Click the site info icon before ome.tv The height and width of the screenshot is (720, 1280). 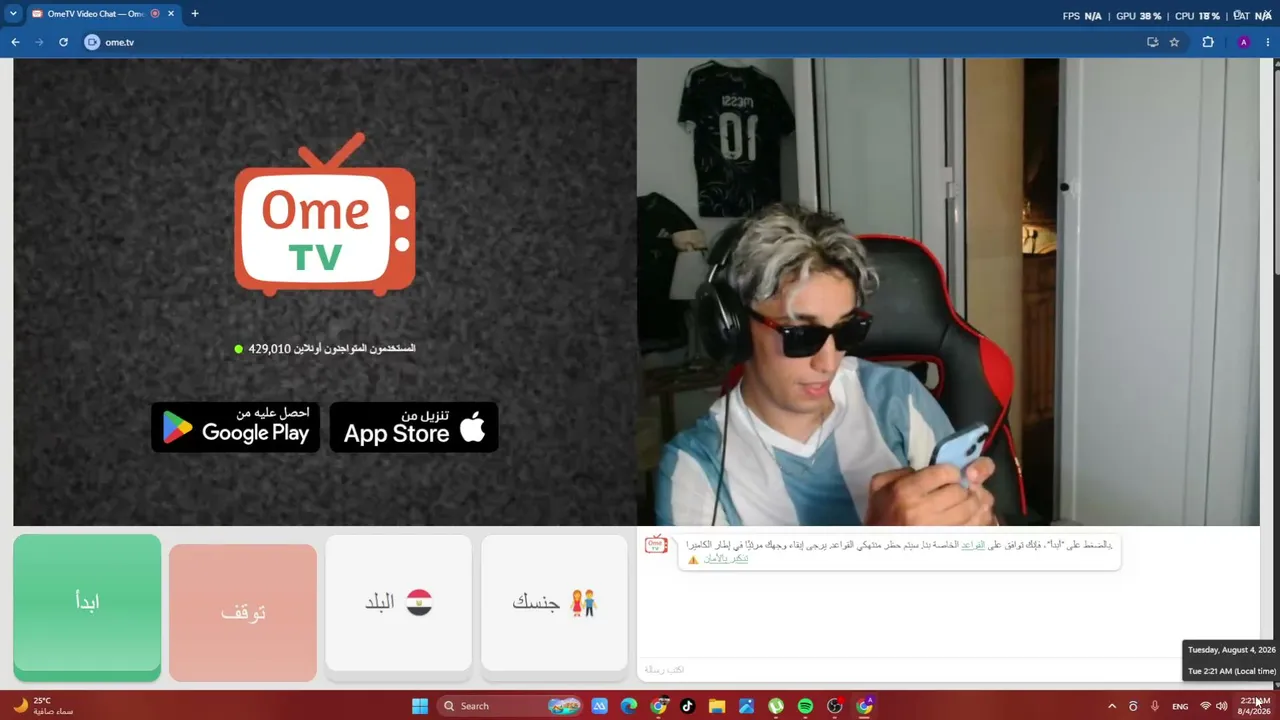(x=92, y=42)
